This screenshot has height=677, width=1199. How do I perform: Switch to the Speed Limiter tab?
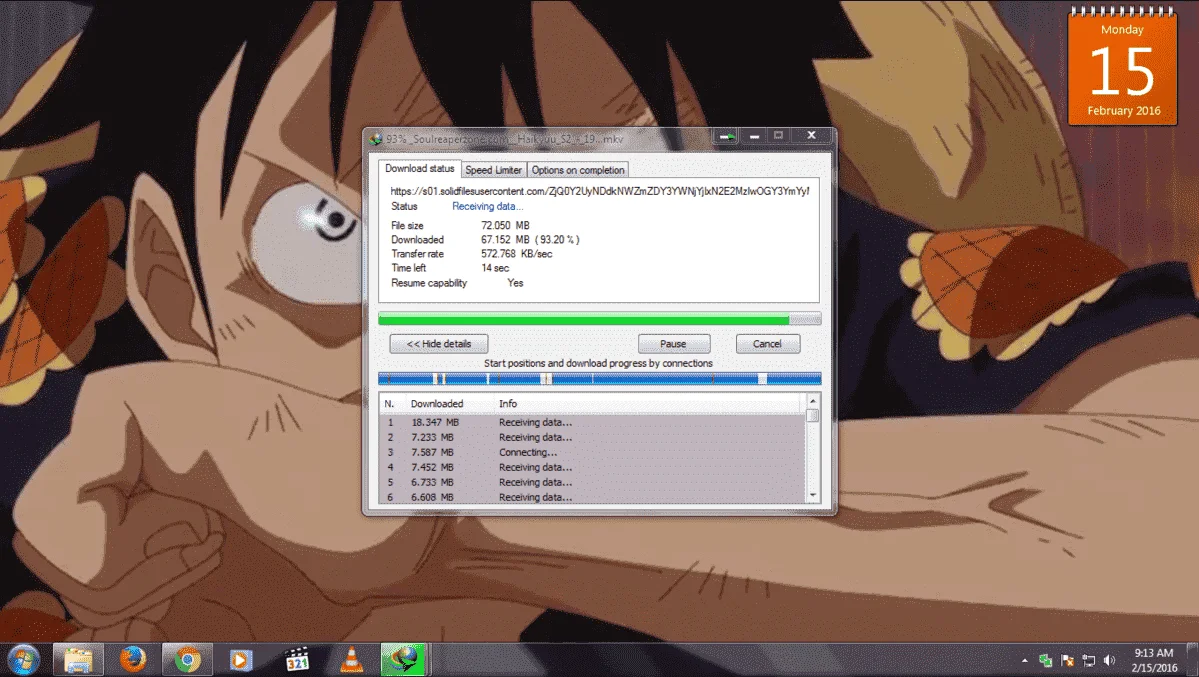493,170
